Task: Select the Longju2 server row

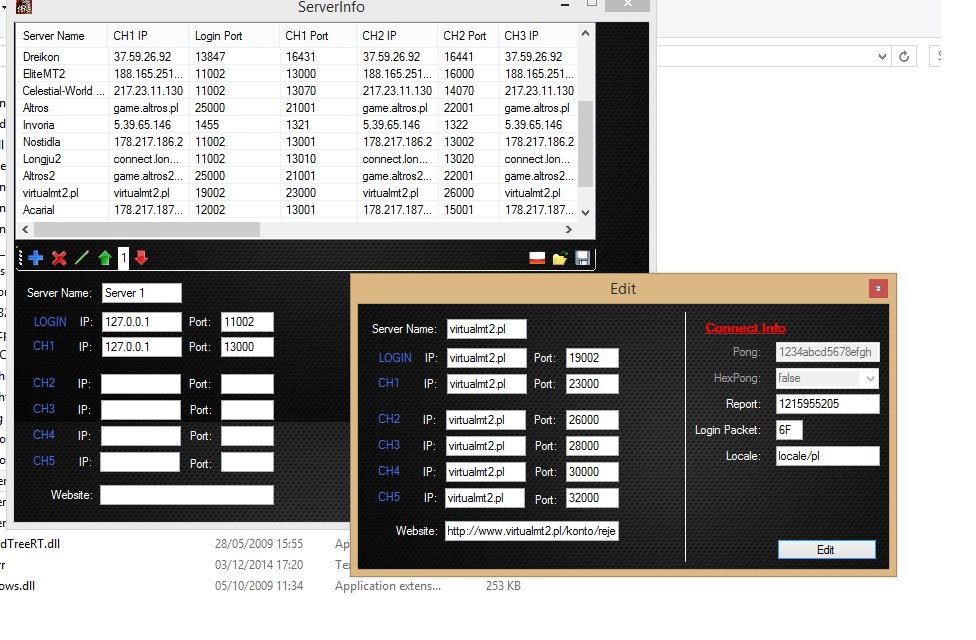Action: (x=298, y=159)
